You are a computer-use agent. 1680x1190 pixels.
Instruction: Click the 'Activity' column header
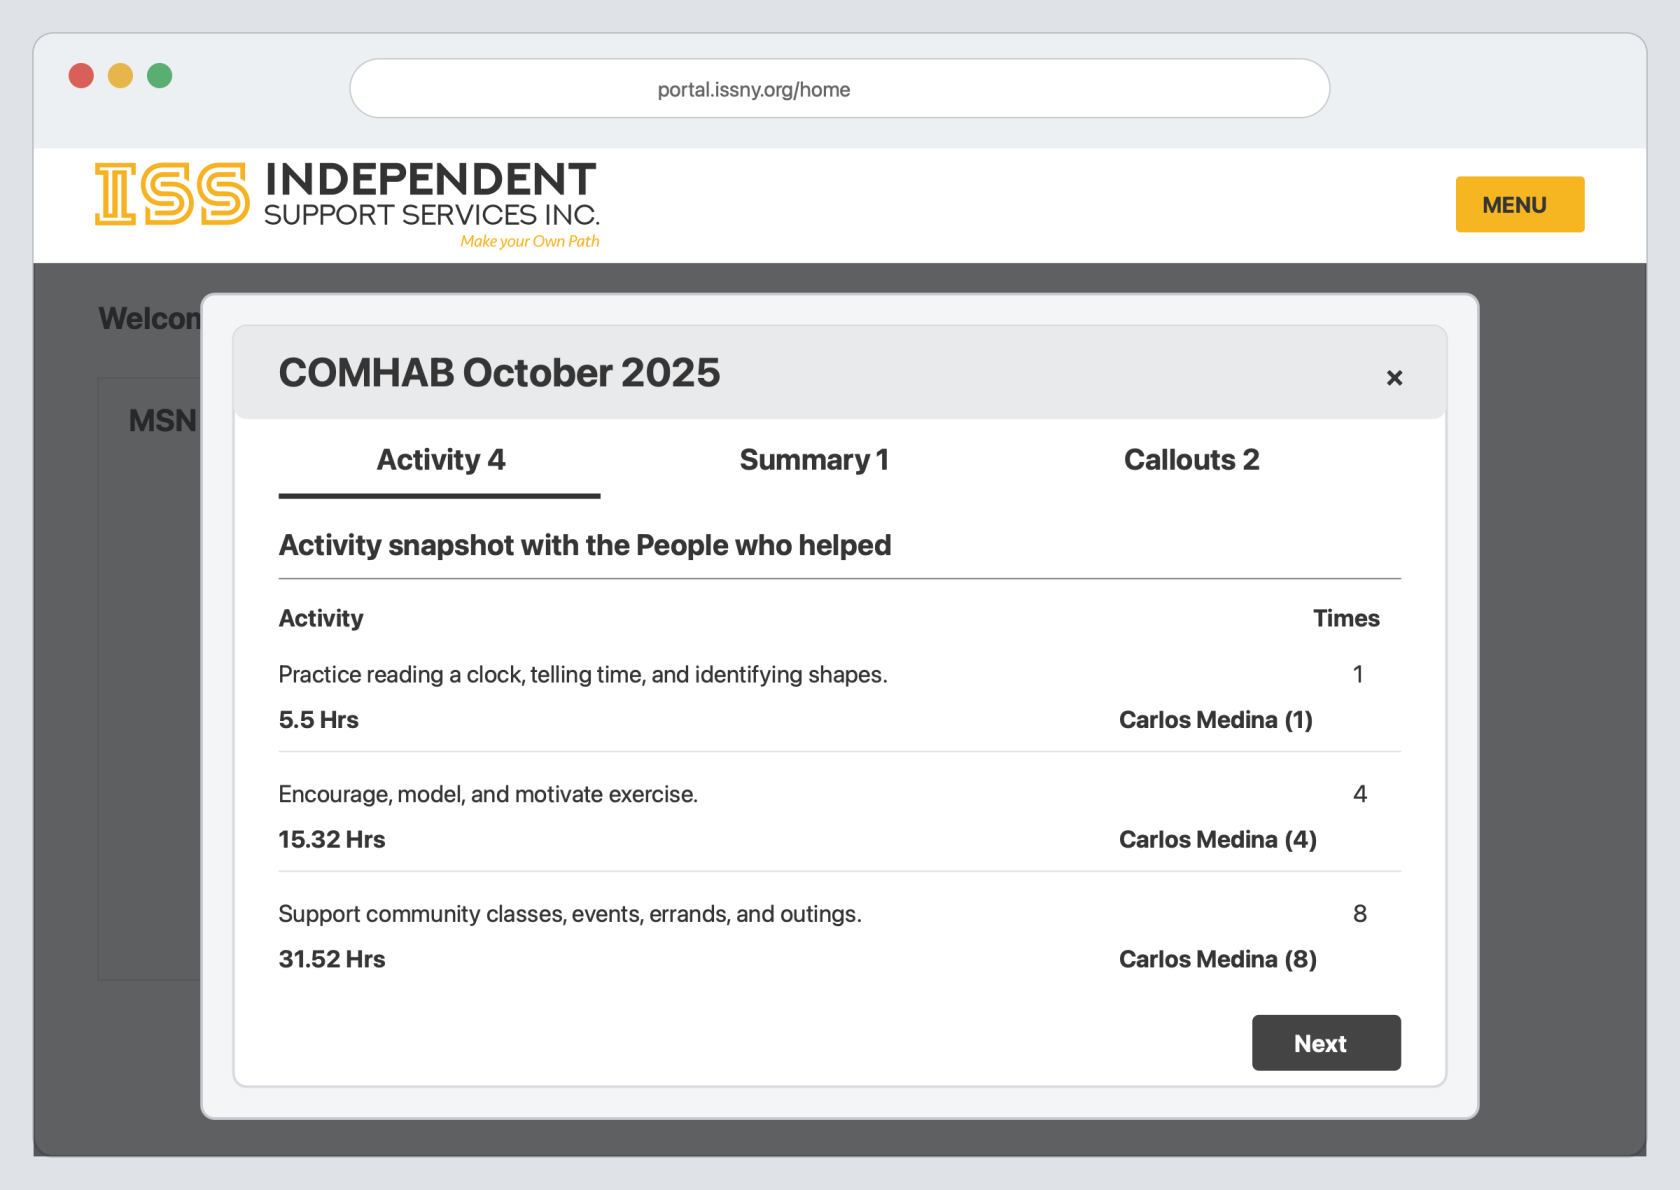(x=321, y=619)
